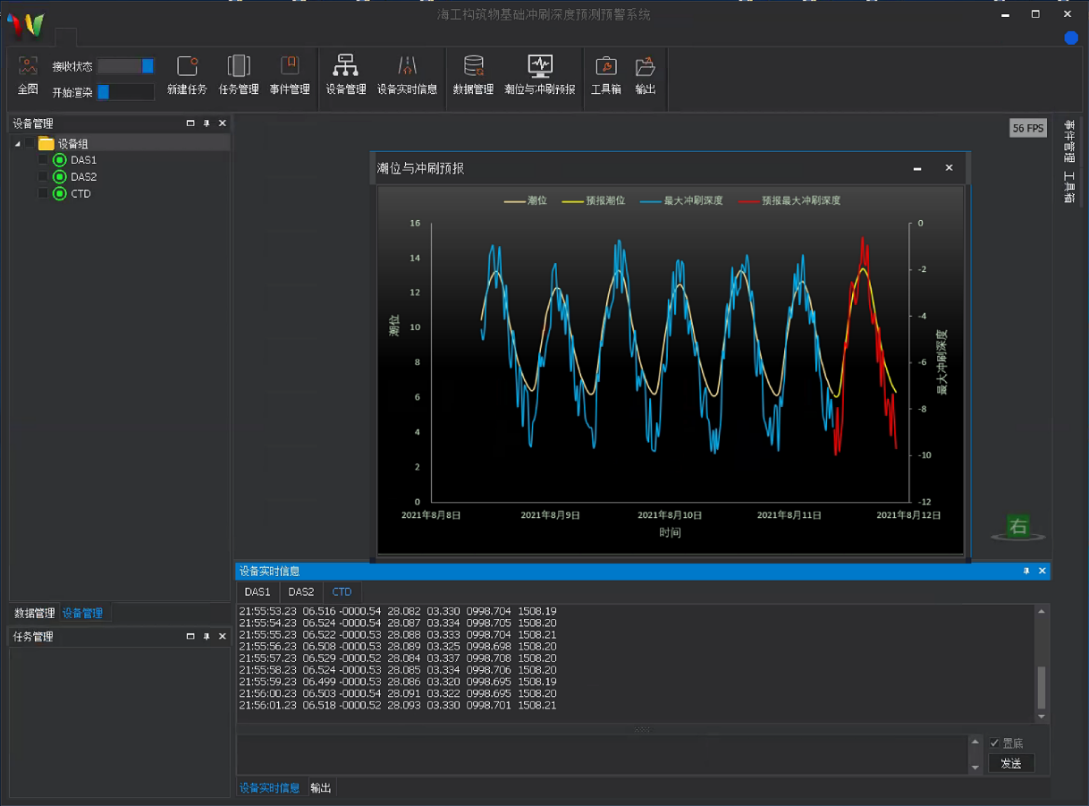Viewport: 1089px width, 806px height.
Task: Click the 预报潮位 legend color line
Action: coord(573,201)
